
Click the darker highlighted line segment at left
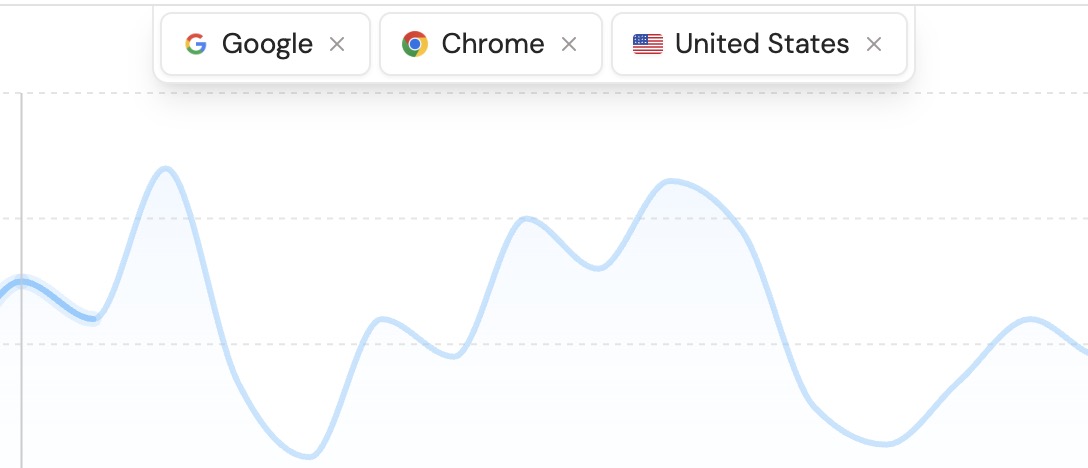(x=50, y=297)
